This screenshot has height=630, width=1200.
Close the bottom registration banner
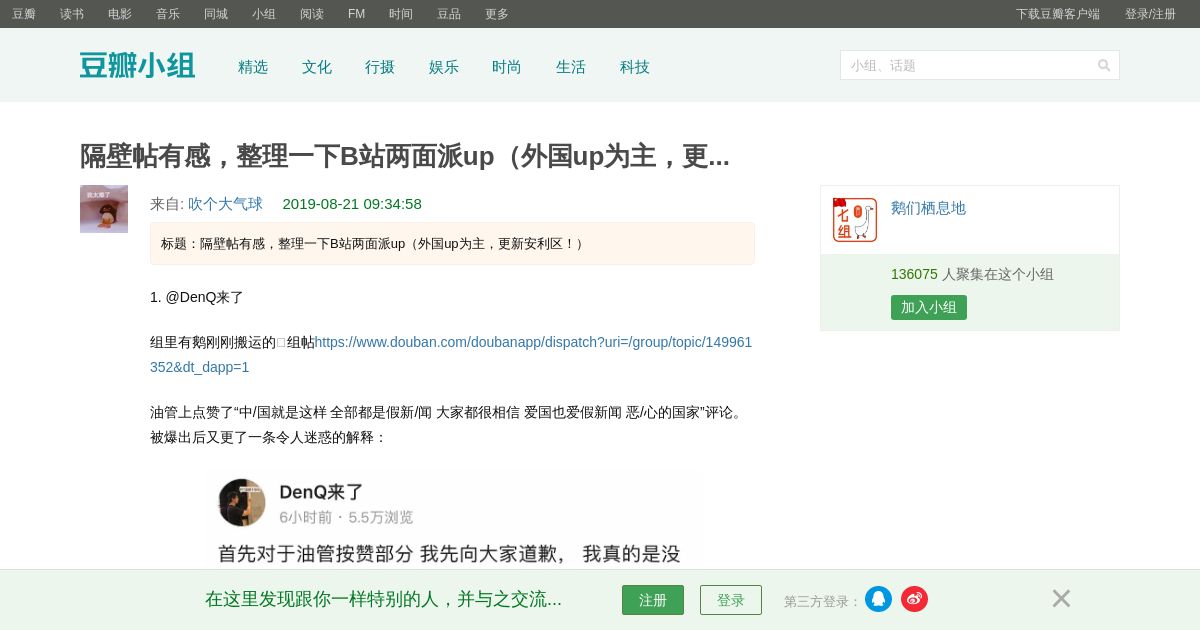1061,598
